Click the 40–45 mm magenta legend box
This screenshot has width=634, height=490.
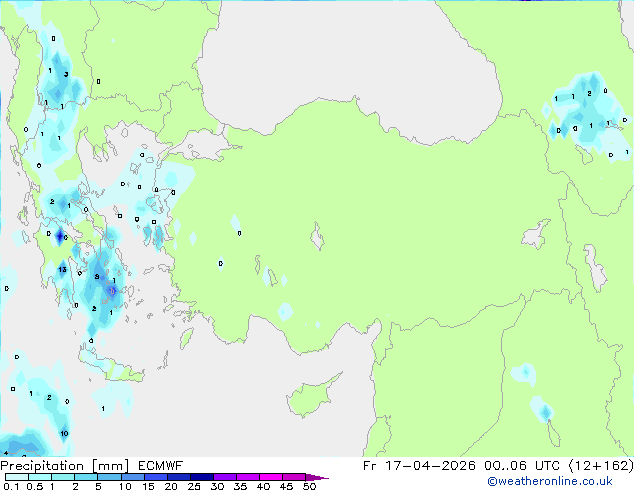pos(271,477)
